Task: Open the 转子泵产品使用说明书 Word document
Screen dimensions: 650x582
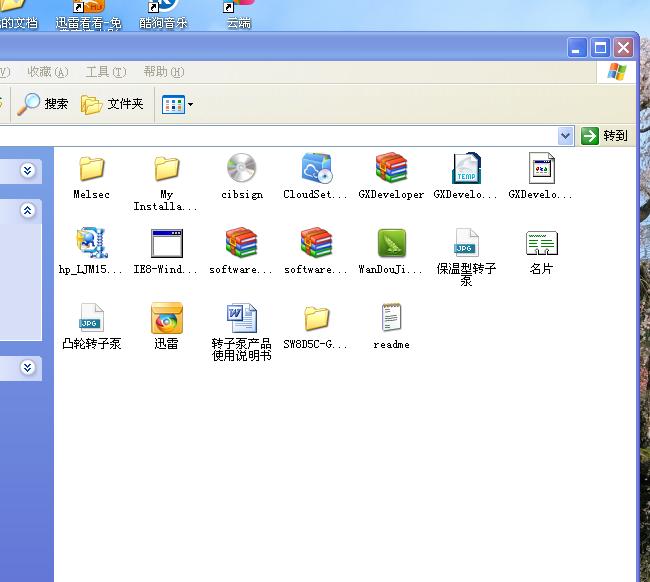Action: (x=241, y=319)
